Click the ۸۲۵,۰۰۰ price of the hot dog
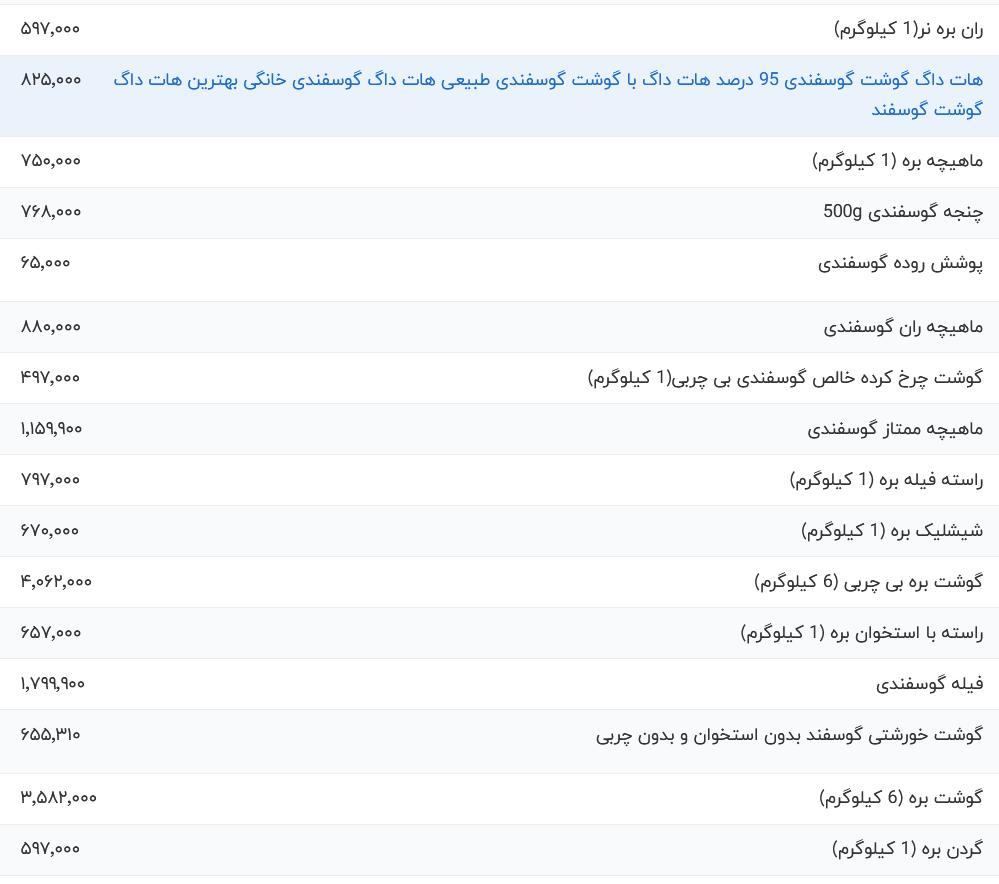Screen dimensions: 999x884 click(51, 80)
